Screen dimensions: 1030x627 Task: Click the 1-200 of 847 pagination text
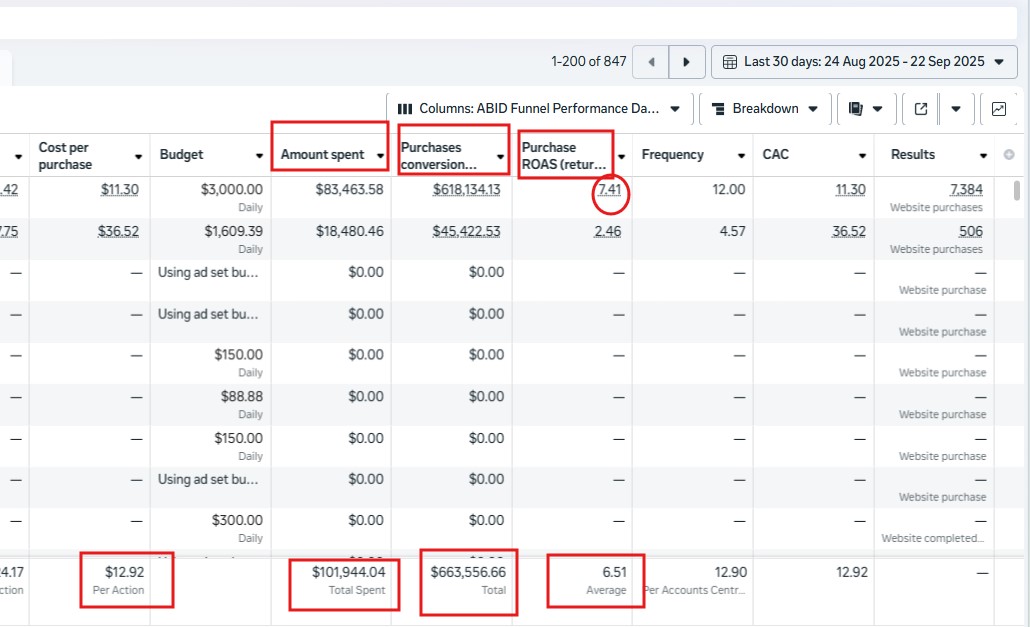589,62
